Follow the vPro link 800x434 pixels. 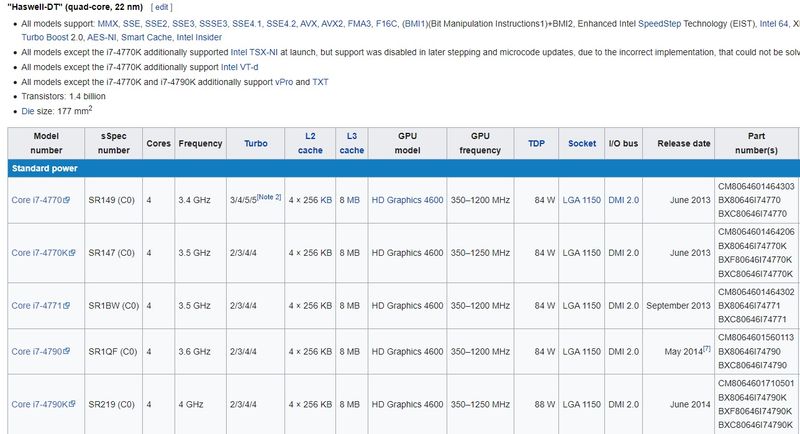point(284,82)
